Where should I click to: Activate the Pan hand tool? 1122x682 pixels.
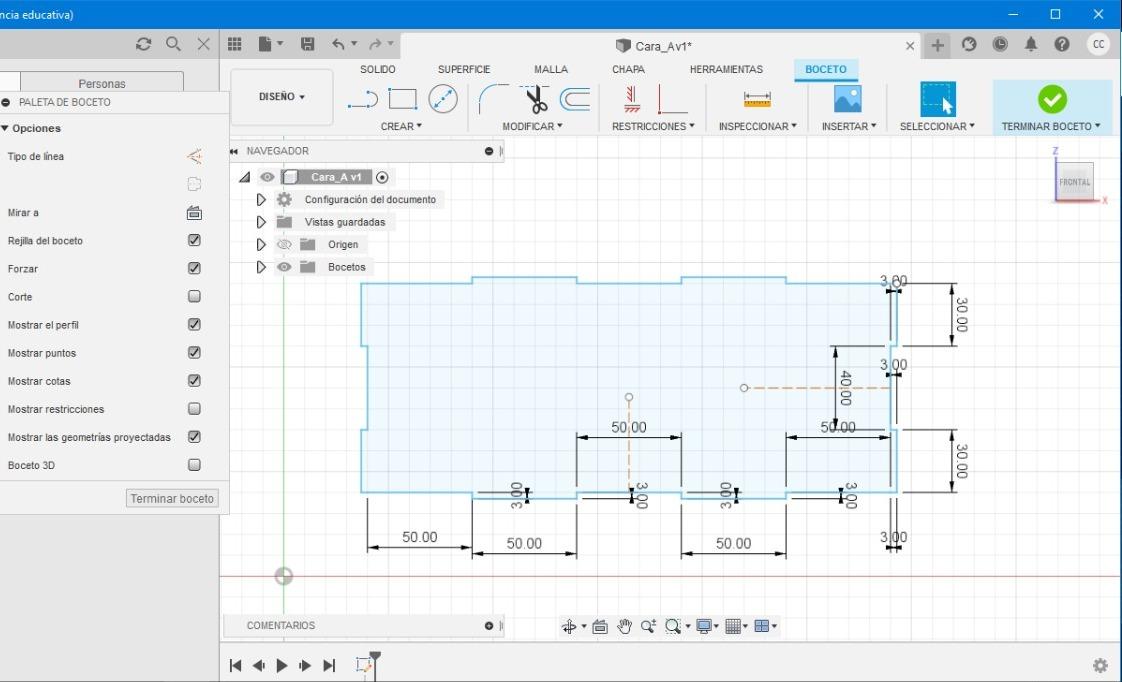click(x=625, y=627)
